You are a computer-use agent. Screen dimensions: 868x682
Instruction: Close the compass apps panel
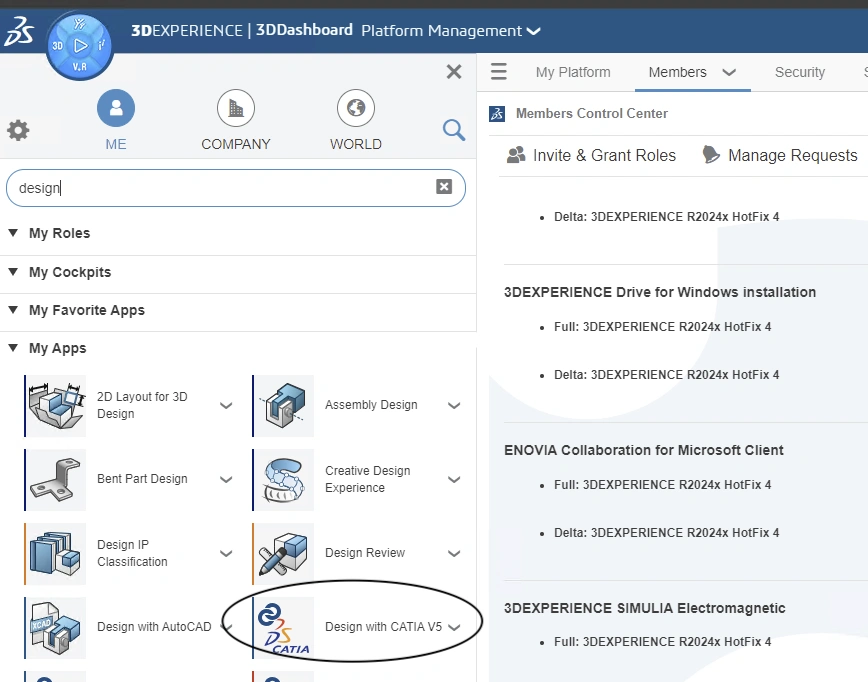454,71
